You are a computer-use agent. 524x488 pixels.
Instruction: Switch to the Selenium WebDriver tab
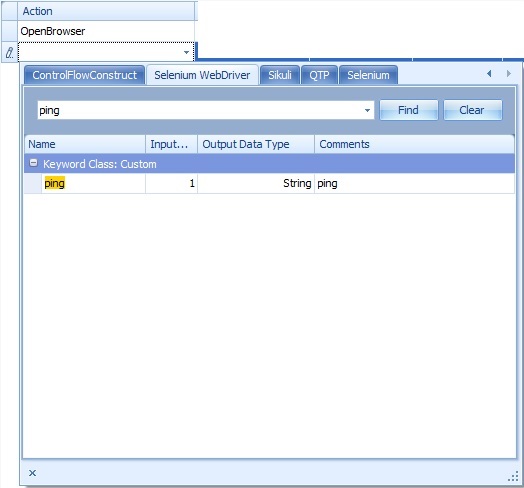[202, 75]
